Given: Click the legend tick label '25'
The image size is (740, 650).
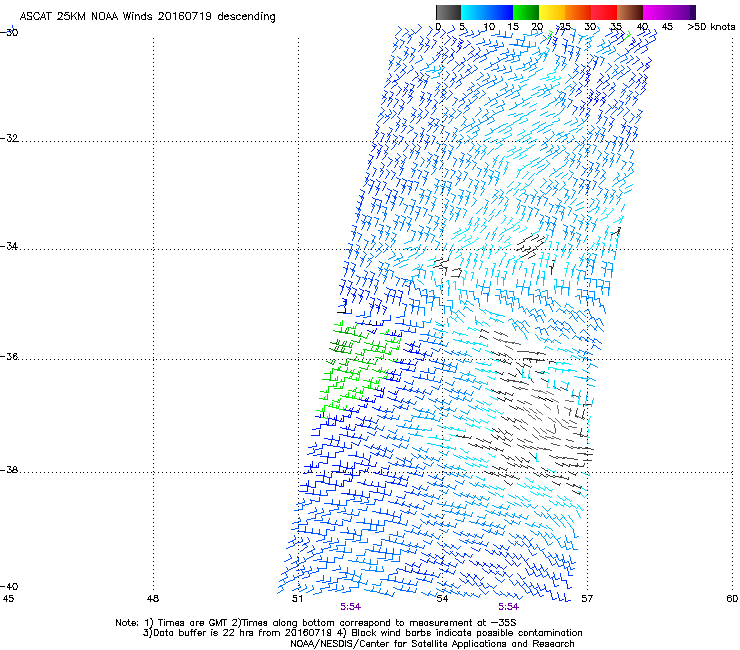Looking at the screenshot, I should (565, 27).
